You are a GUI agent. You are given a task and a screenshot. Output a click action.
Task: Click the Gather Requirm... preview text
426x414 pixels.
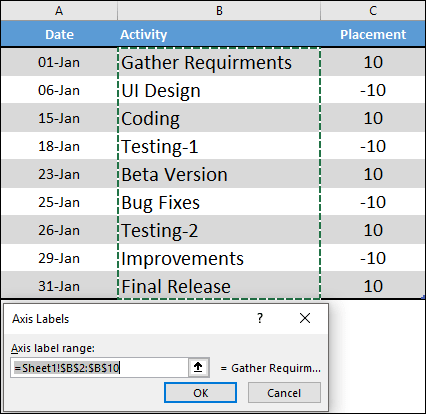tap(276, 368)
